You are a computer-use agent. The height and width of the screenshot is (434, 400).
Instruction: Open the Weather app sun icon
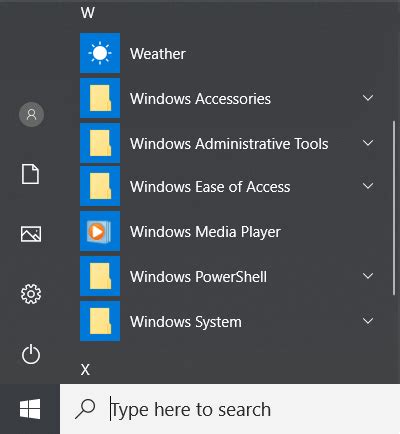click(100, 53)
